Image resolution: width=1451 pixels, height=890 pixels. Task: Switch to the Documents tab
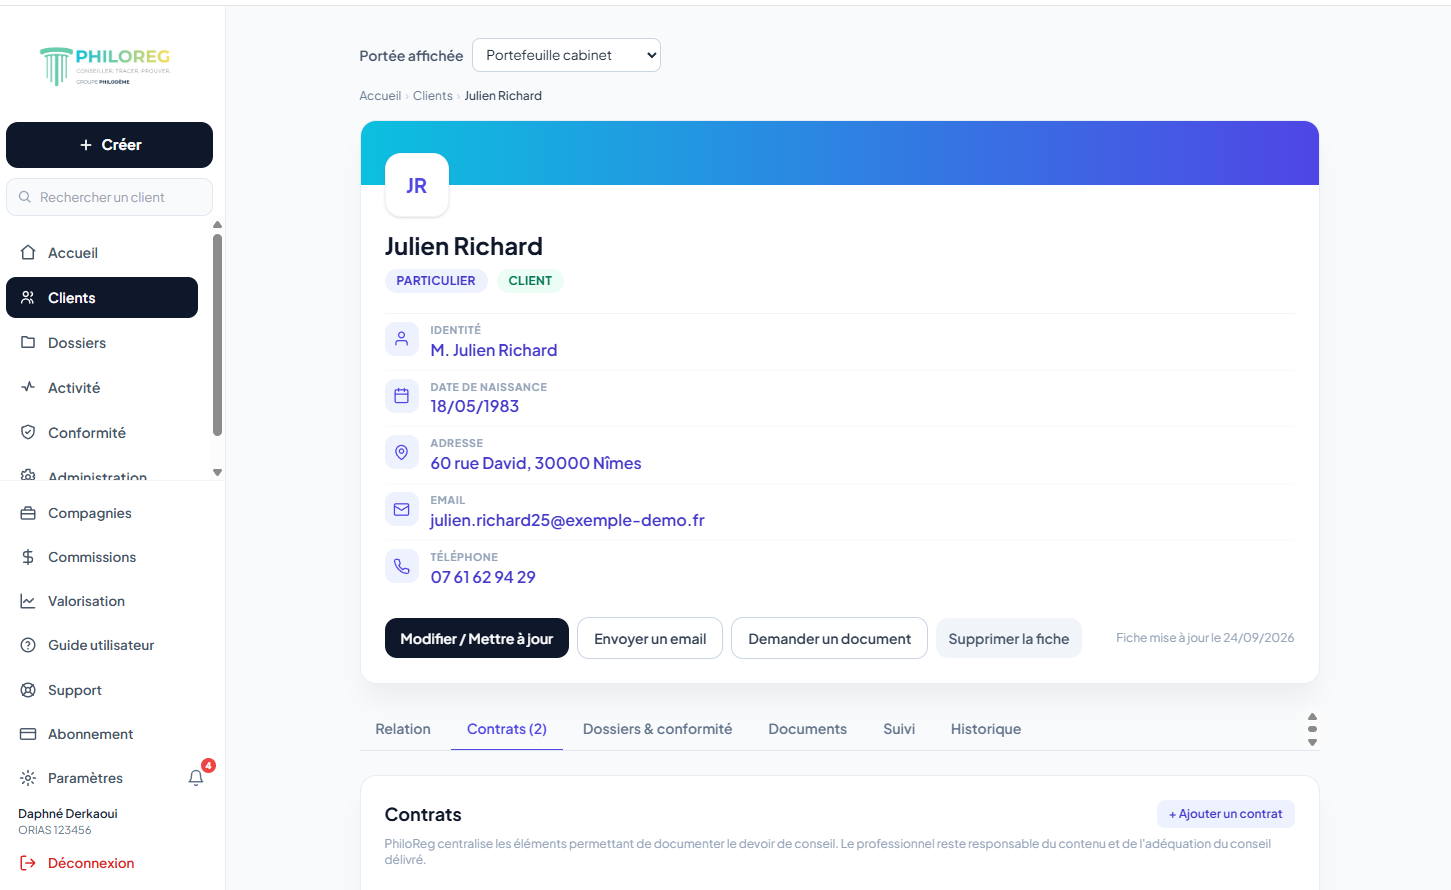point(807,729)
